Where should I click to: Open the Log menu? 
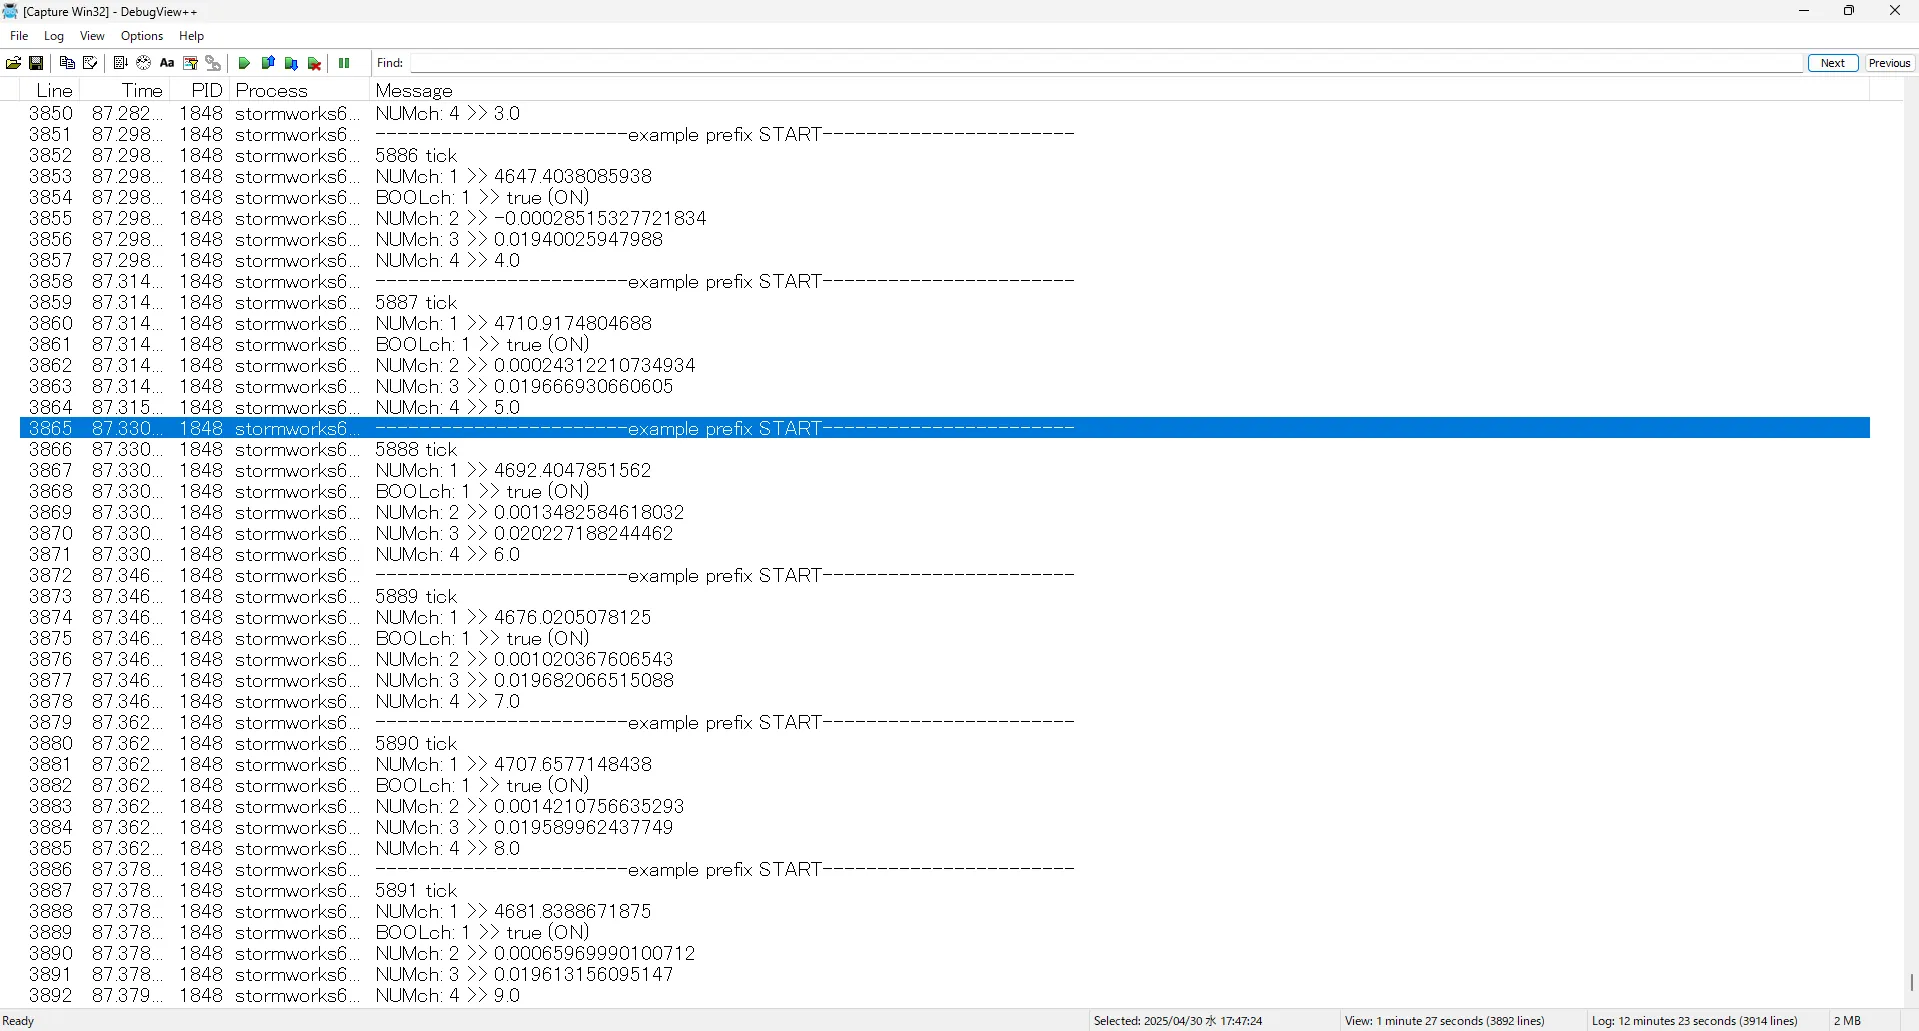pos(54,36)
